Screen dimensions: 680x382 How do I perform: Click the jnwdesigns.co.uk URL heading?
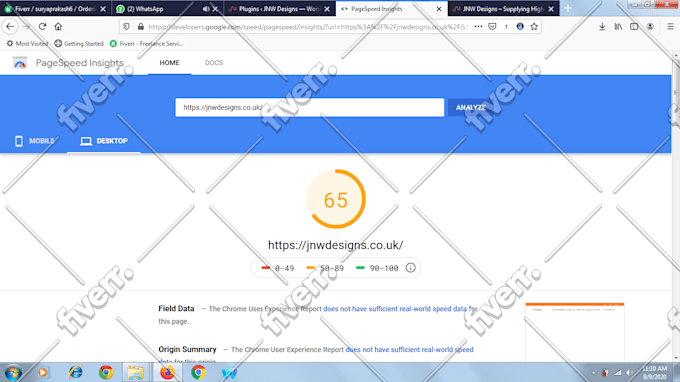pos(335,245)
